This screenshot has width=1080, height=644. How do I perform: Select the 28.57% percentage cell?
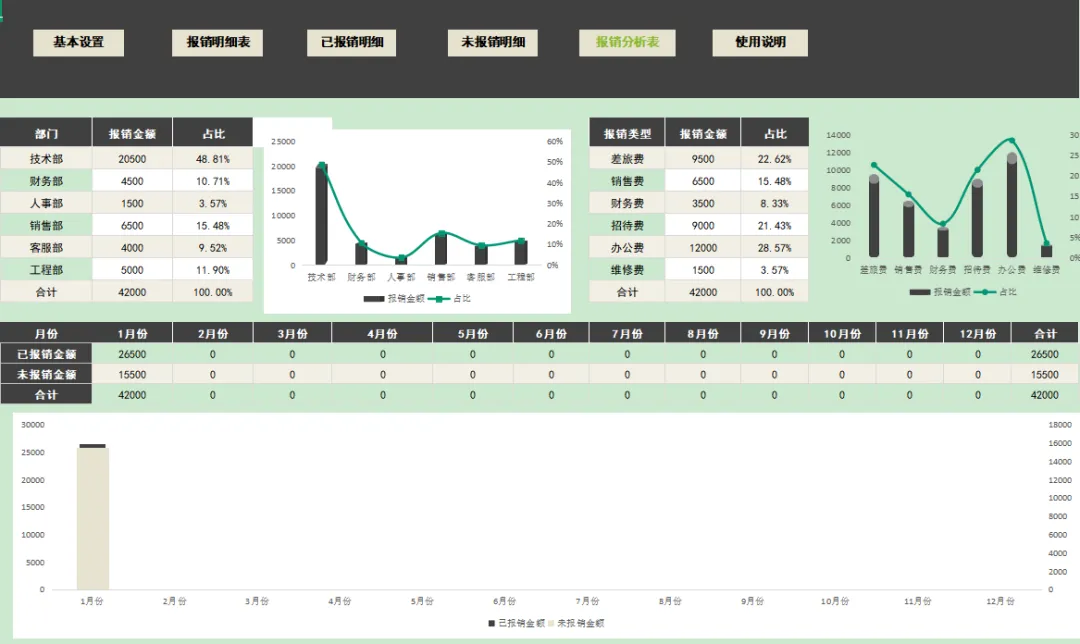(775, 247)
